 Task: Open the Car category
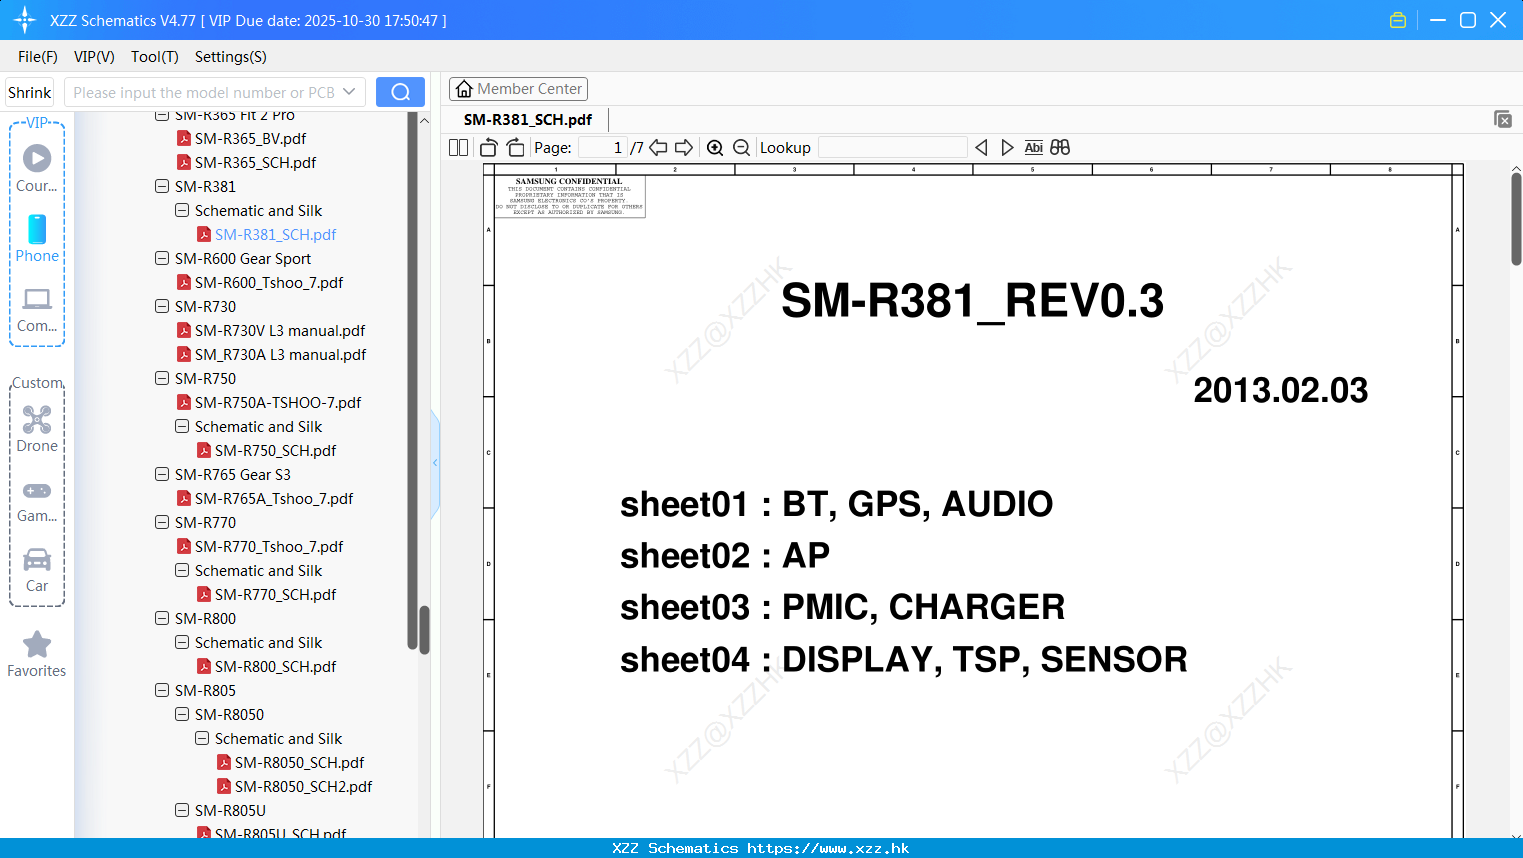(x=37, y=570)
